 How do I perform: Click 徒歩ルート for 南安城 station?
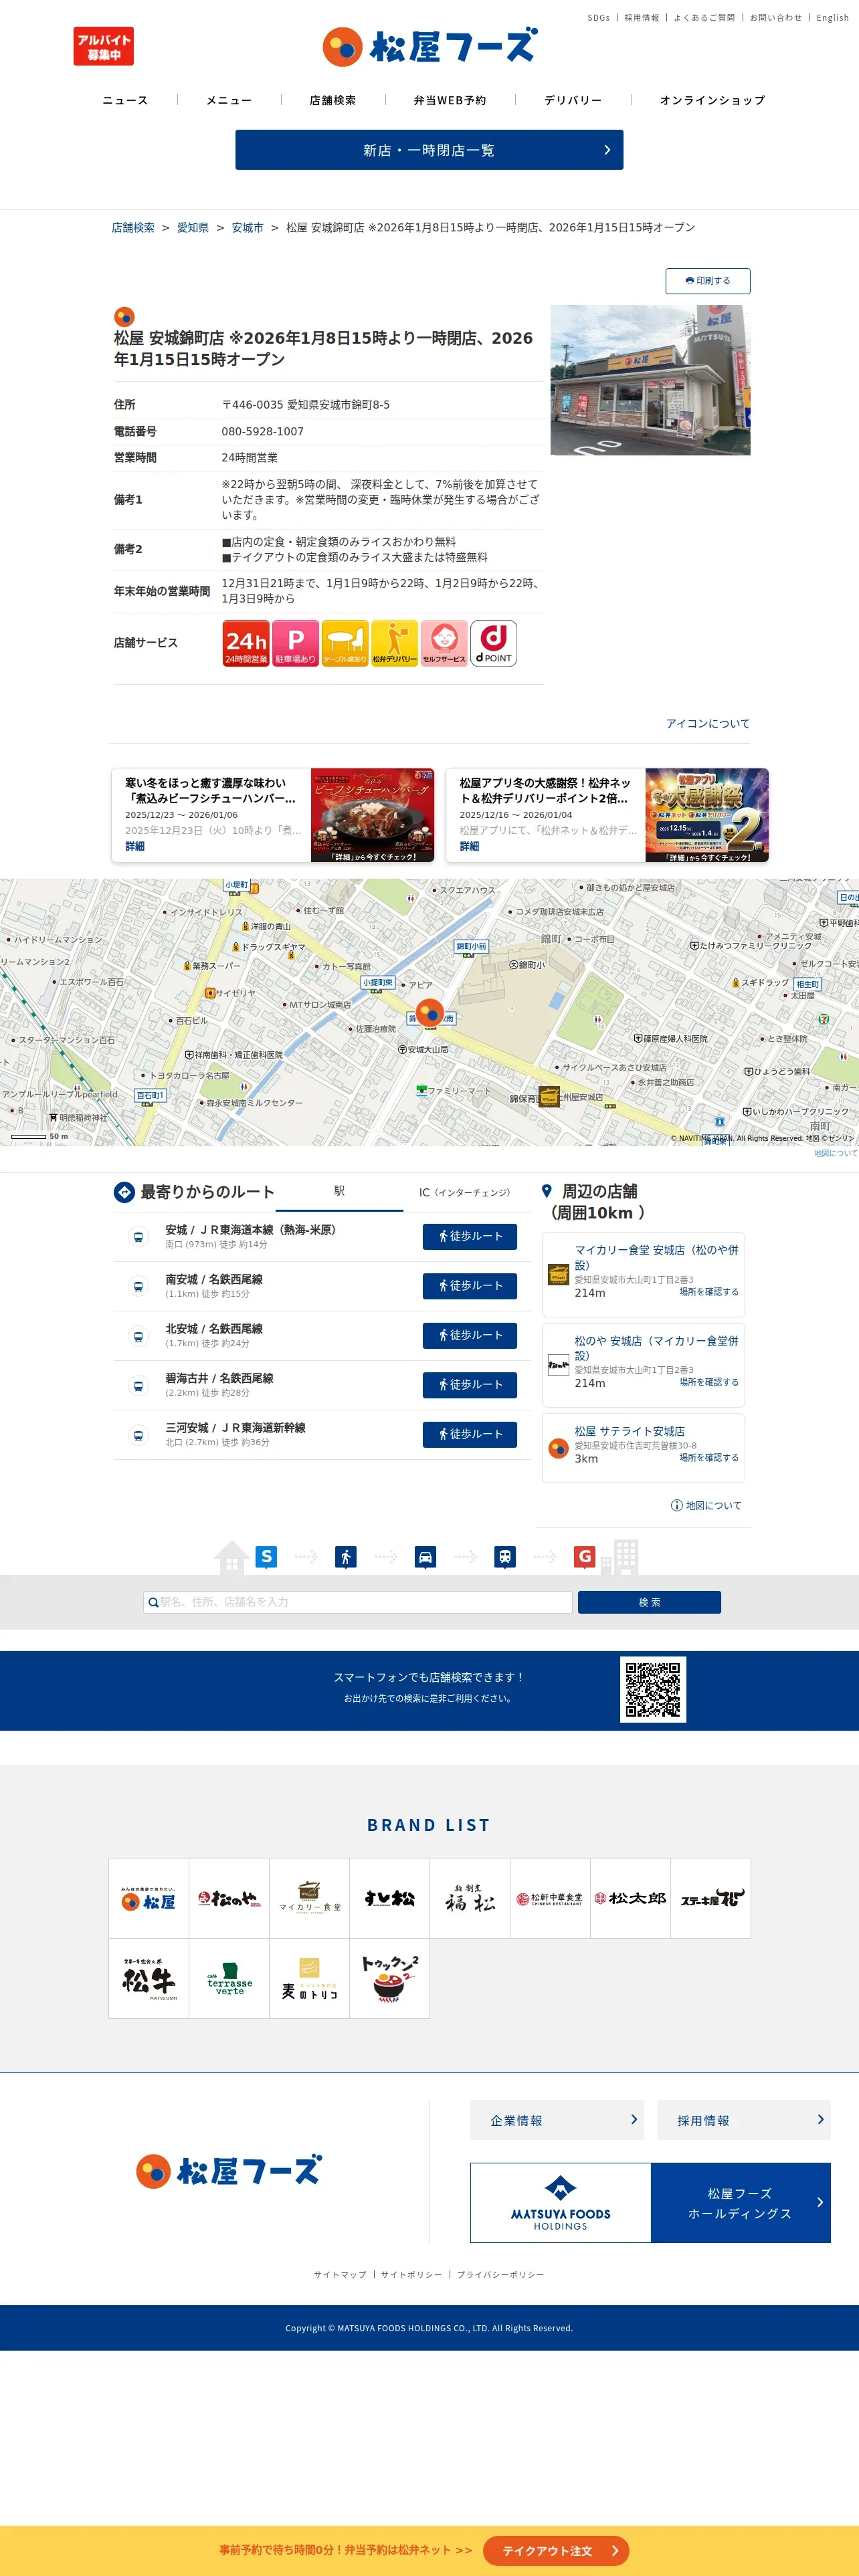click(470, 1286)
